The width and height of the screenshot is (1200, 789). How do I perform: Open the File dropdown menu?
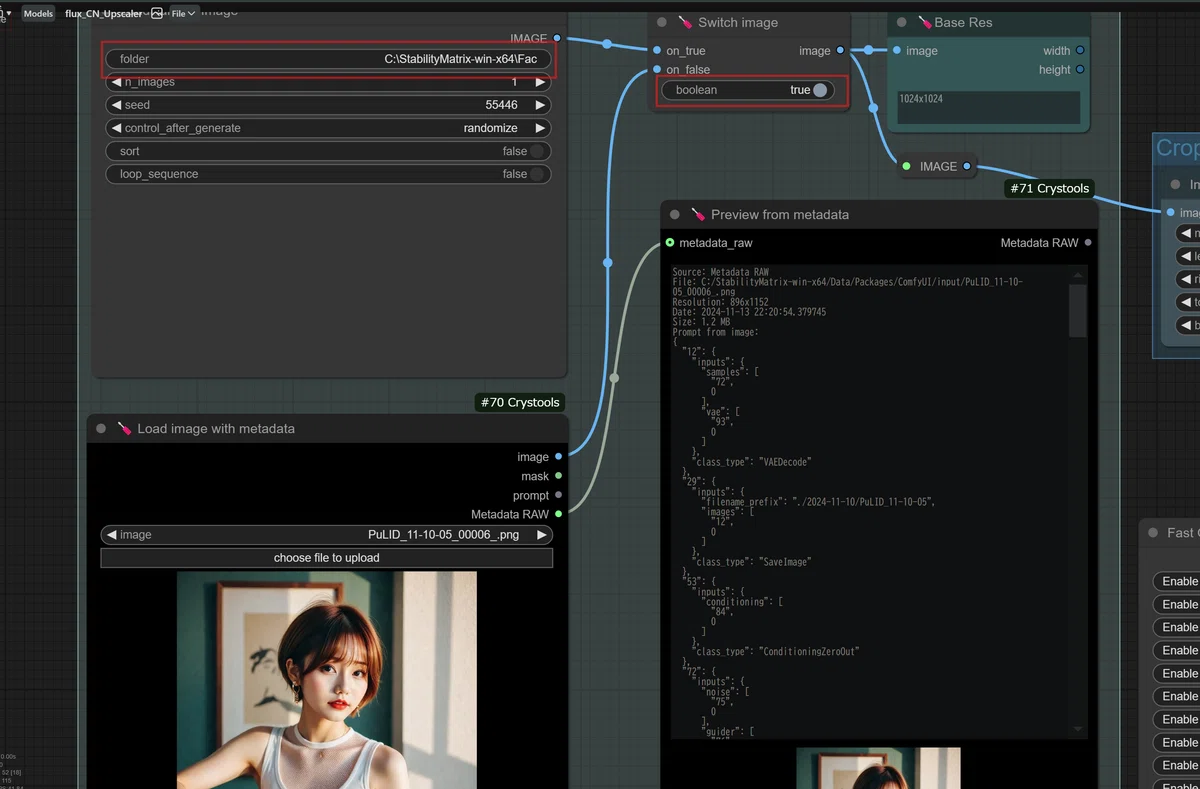tap(184, 13)
